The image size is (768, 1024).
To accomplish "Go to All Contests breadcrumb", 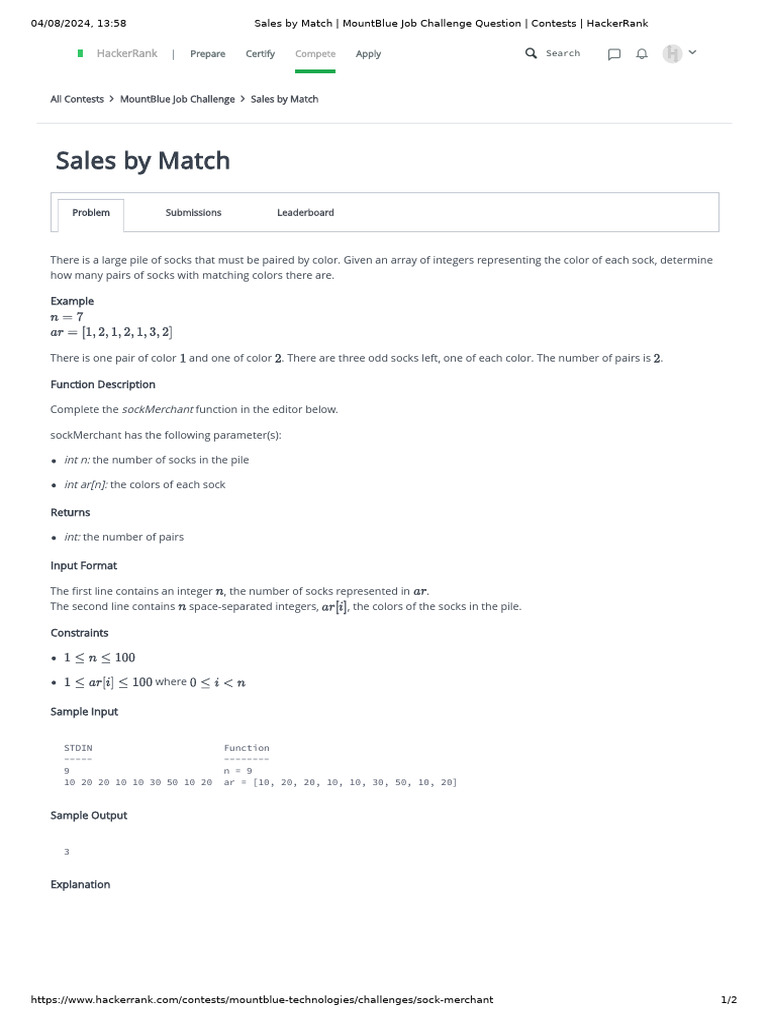I will click(x=77, y=100).
